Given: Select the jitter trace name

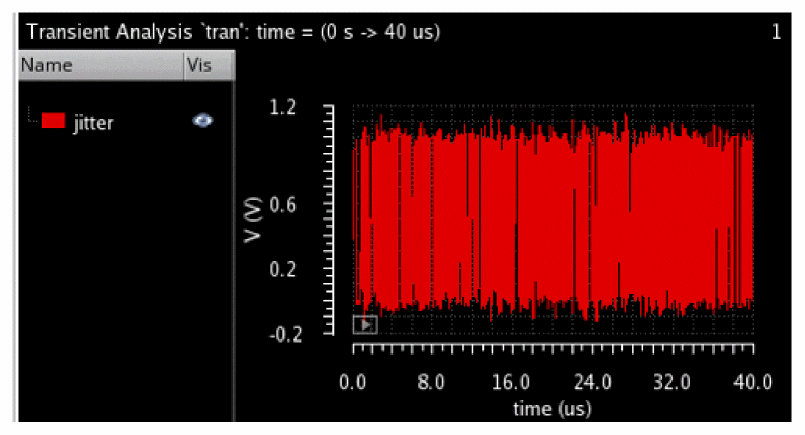Looking at the screenshot, I should click(93, 123).
